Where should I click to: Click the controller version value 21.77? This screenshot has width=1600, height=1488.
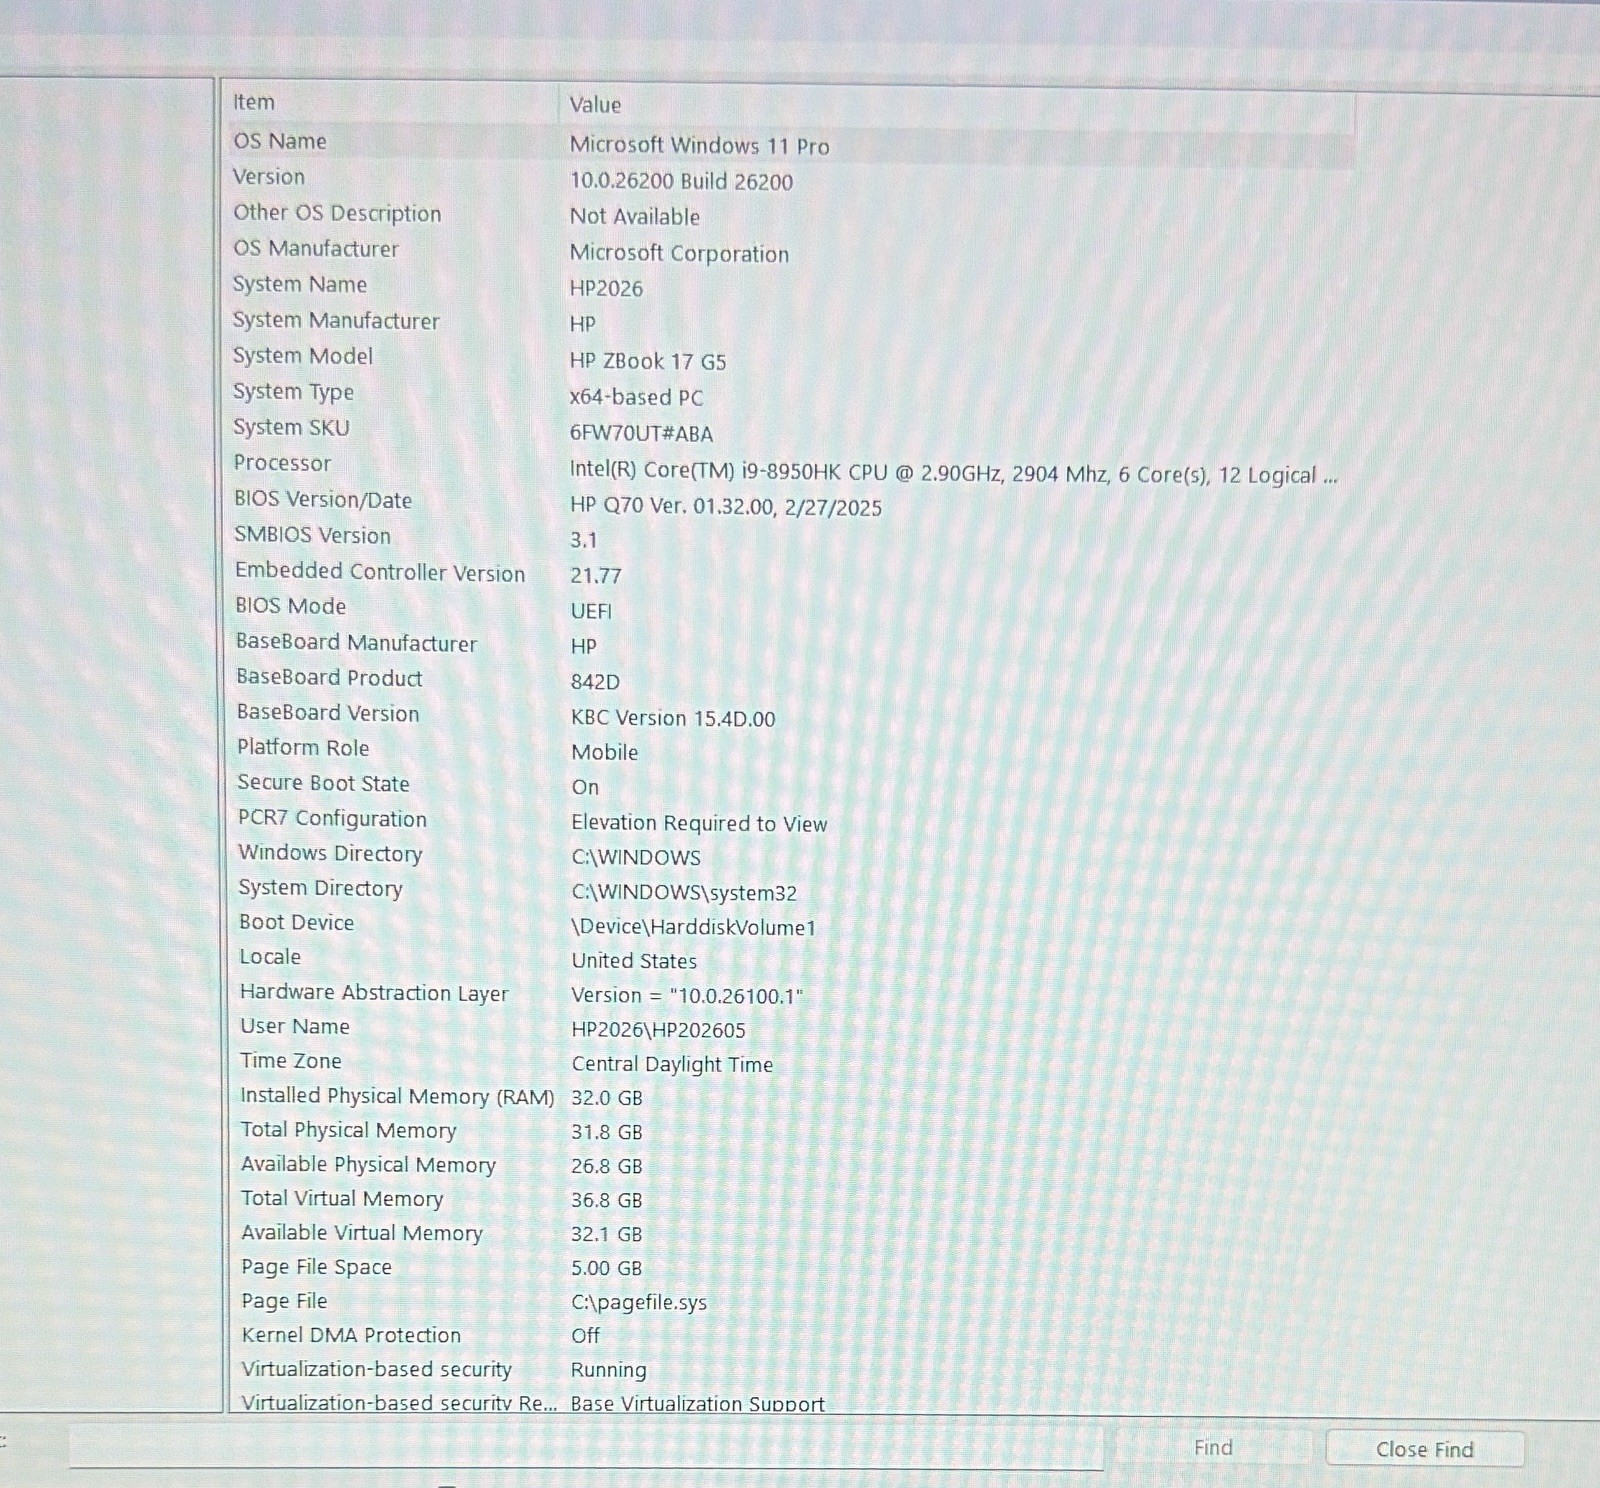pos(596,575)
